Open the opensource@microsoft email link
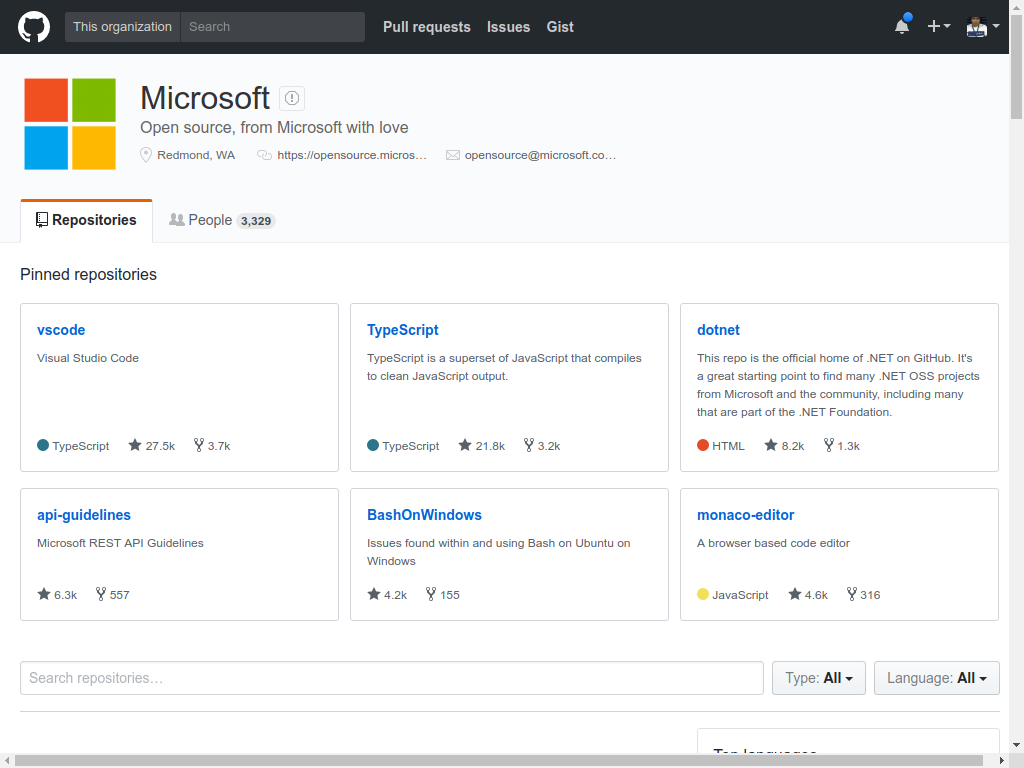Viewport: 1024px width, 768px height. [540, 155]
